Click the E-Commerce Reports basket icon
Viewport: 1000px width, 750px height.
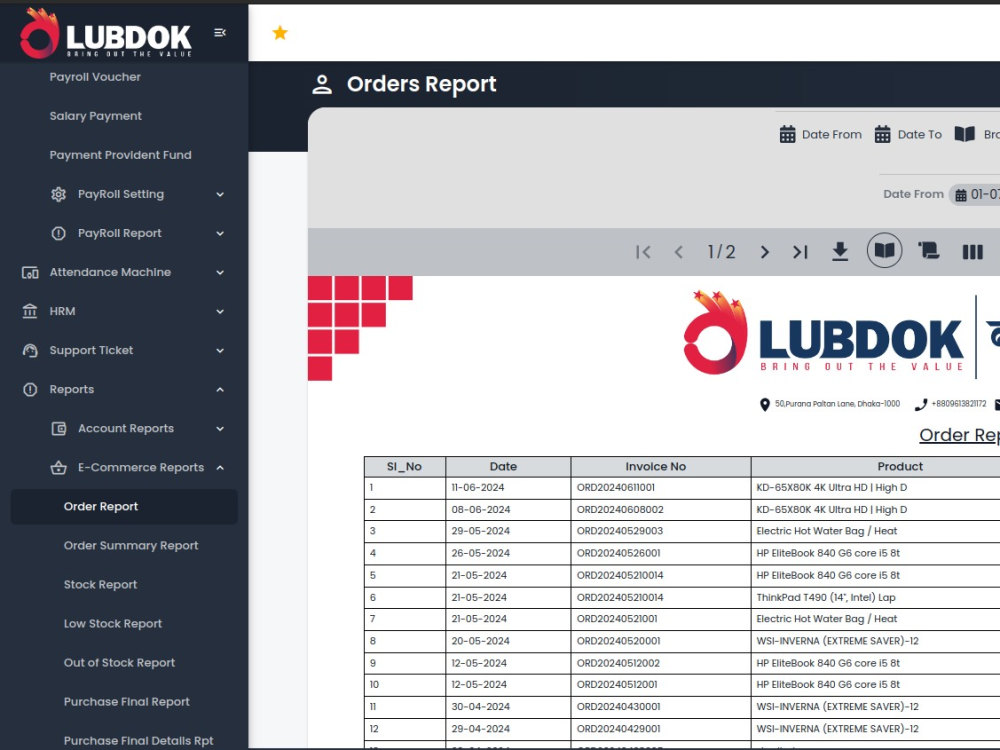[59, 467]
